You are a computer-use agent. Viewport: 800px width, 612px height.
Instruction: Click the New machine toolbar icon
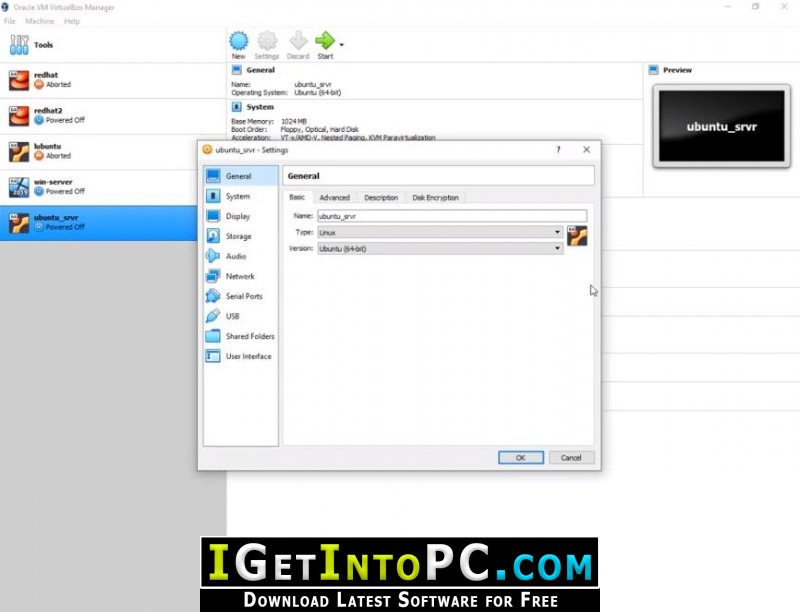[x=238, y=41]
